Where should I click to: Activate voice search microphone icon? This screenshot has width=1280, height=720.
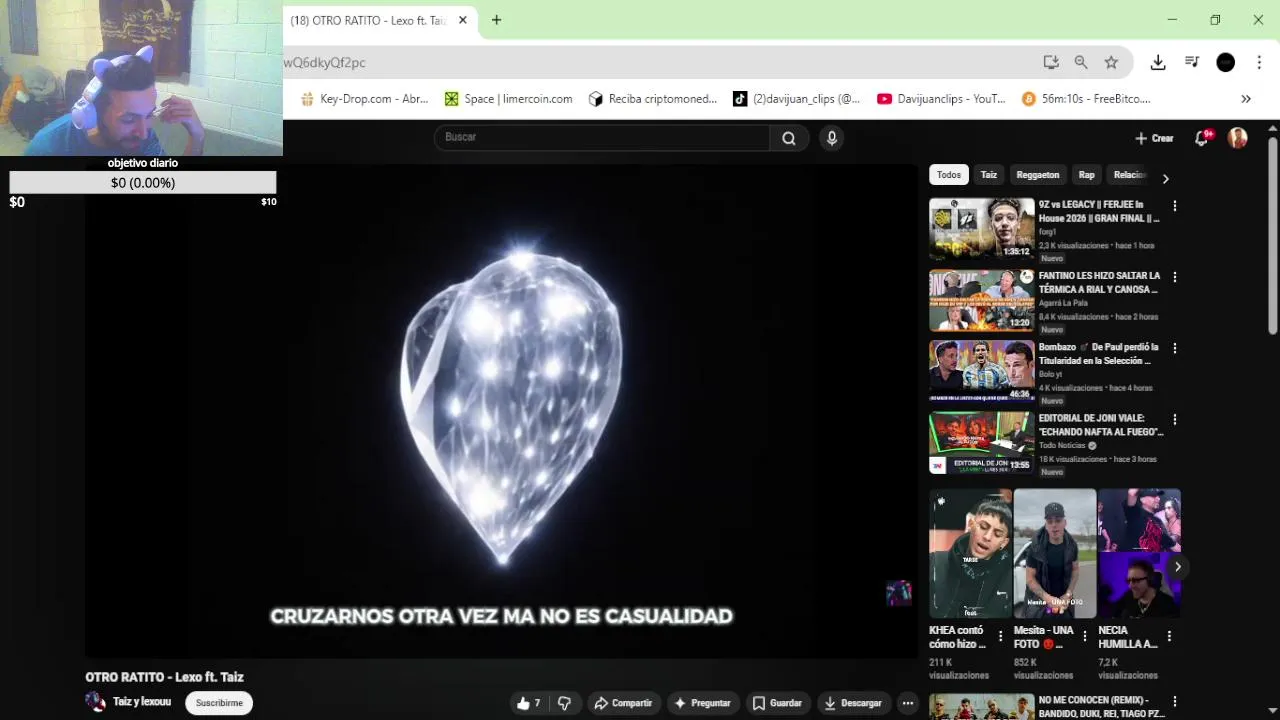pyautogui.click(x=831, y=138)
